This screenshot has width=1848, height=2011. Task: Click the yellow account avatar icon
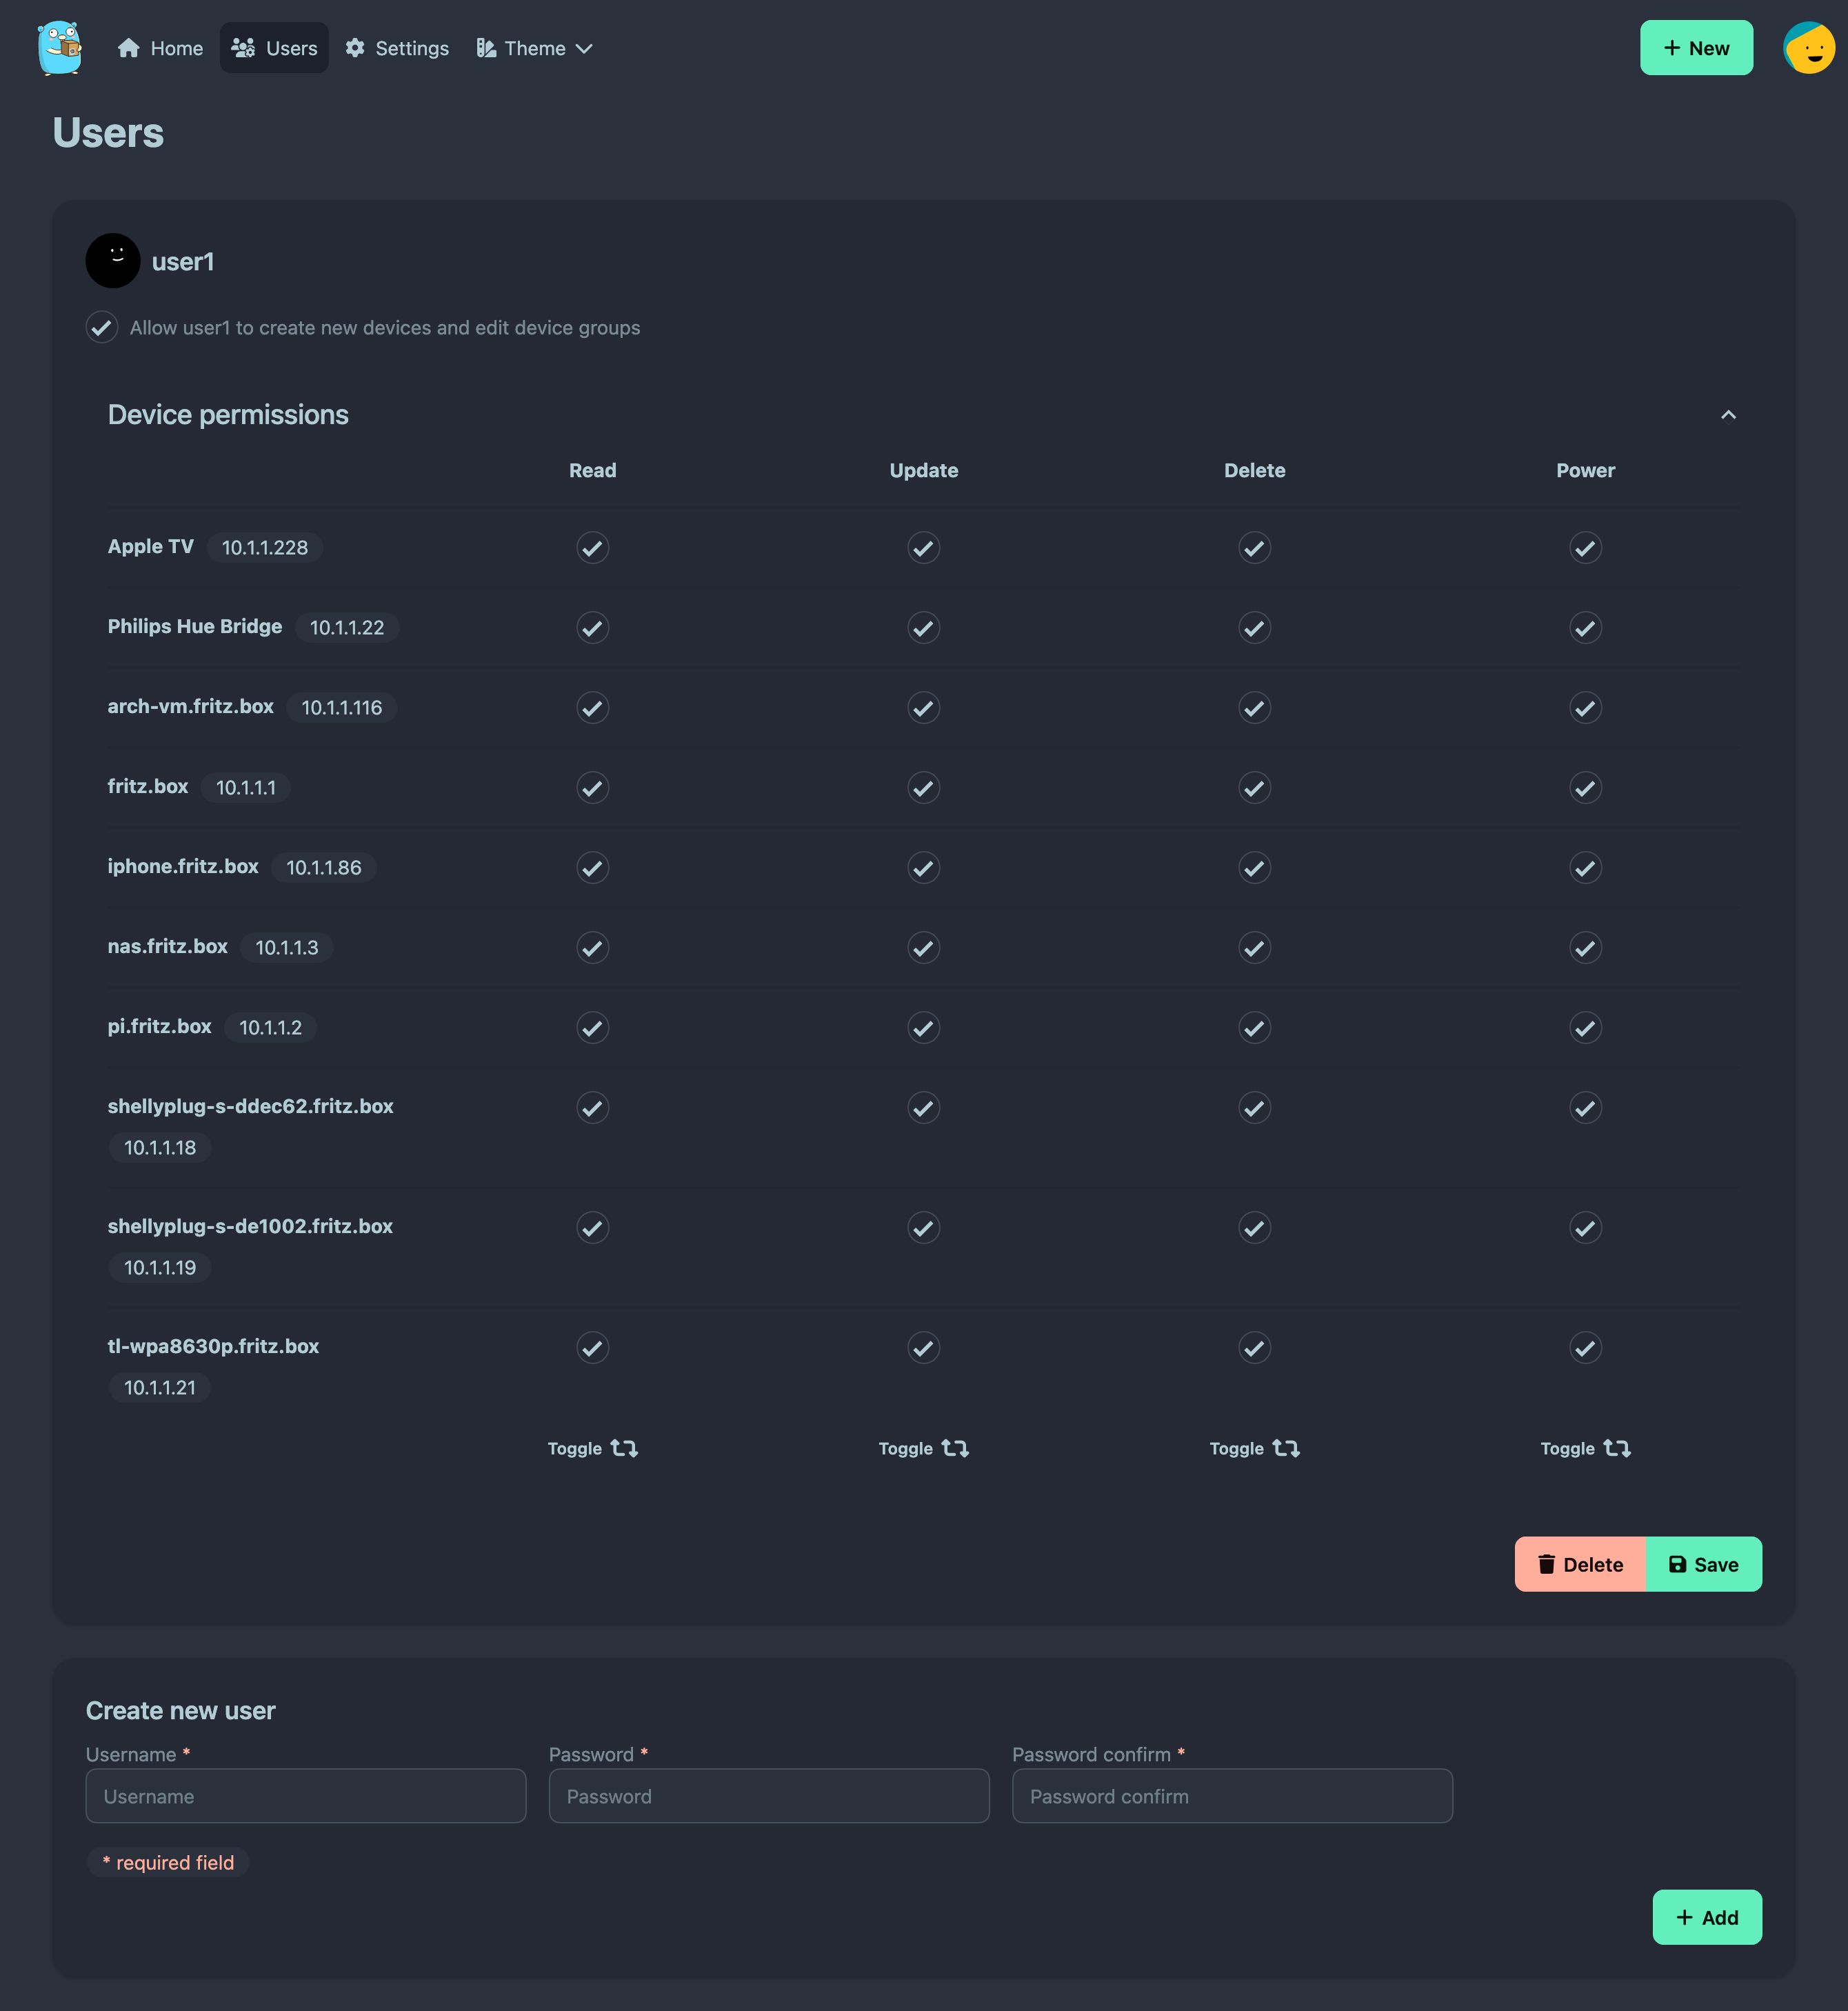click(x=1808, y=48)
